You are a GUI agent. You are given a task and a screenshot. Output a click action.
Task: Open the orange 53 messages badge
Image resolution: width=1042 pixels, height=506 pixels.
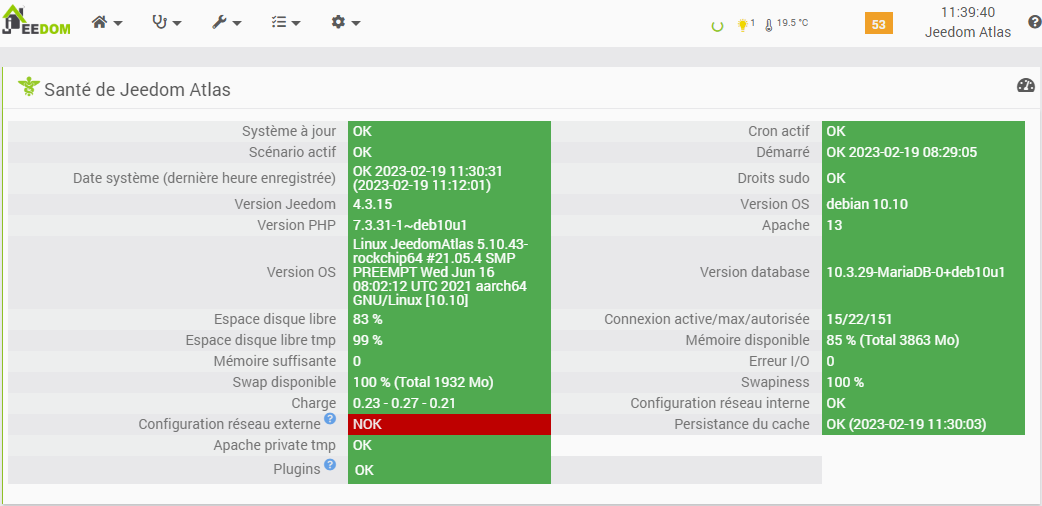(878, 24)
